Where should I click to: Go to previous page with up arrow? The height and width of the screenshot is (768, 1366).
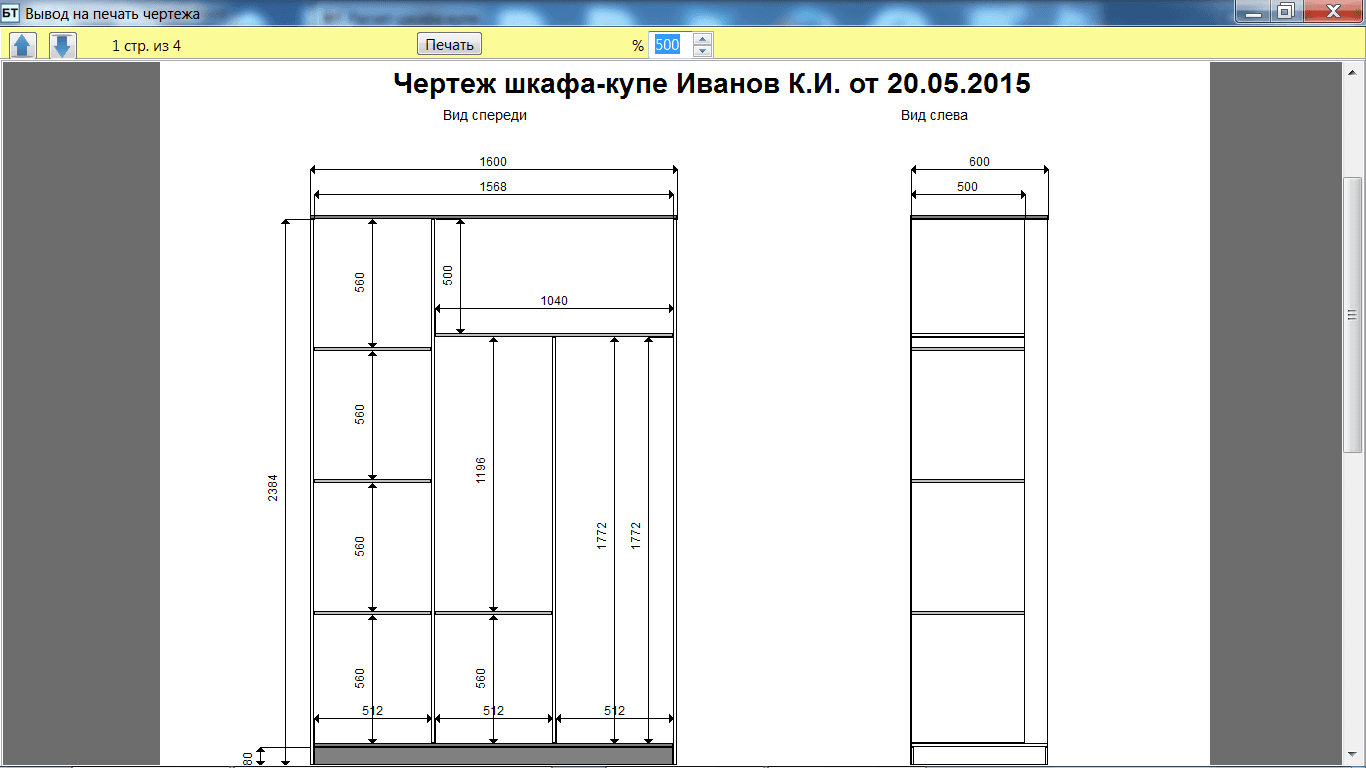[x=23, y=45]
